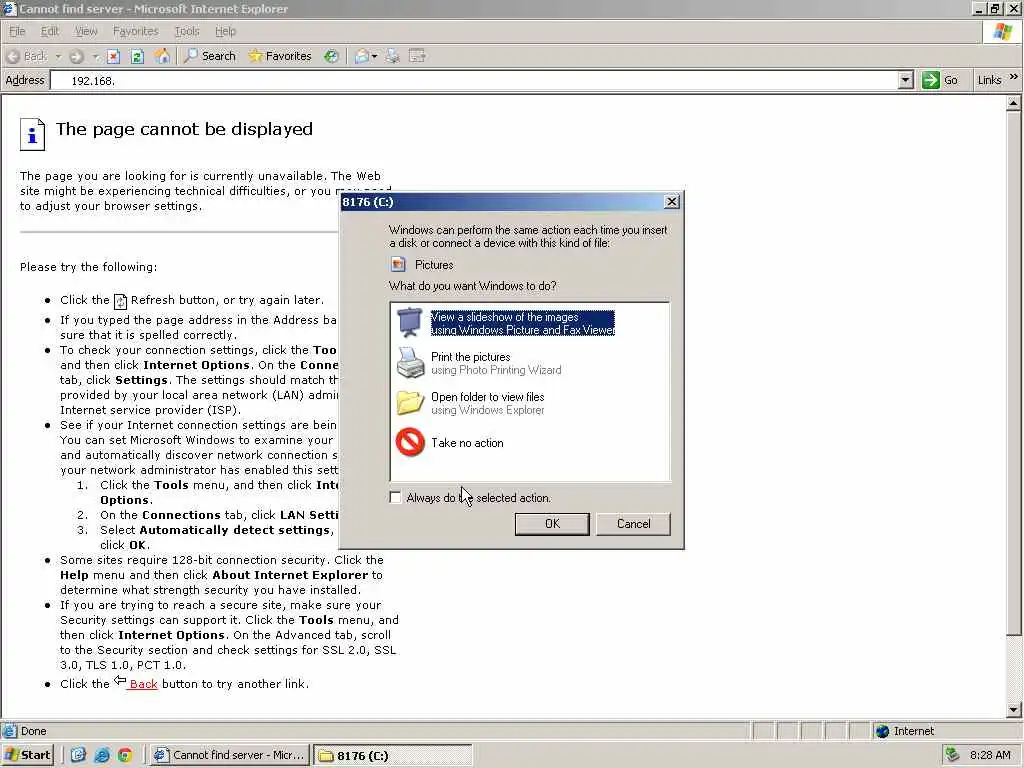Click the Links toolbar label
This screenshot has height=768, width=1024.
point(989,80)
